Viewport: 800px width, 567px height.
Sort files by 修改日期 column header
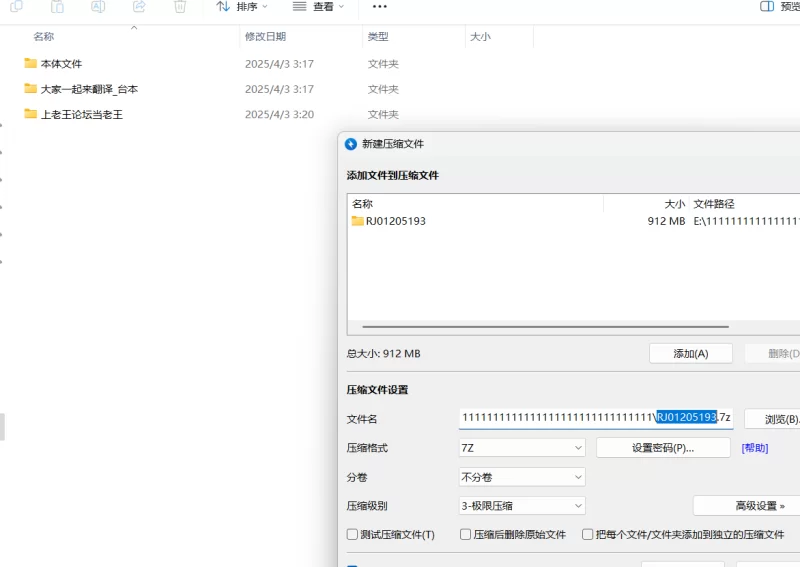[x=266, y=37]
